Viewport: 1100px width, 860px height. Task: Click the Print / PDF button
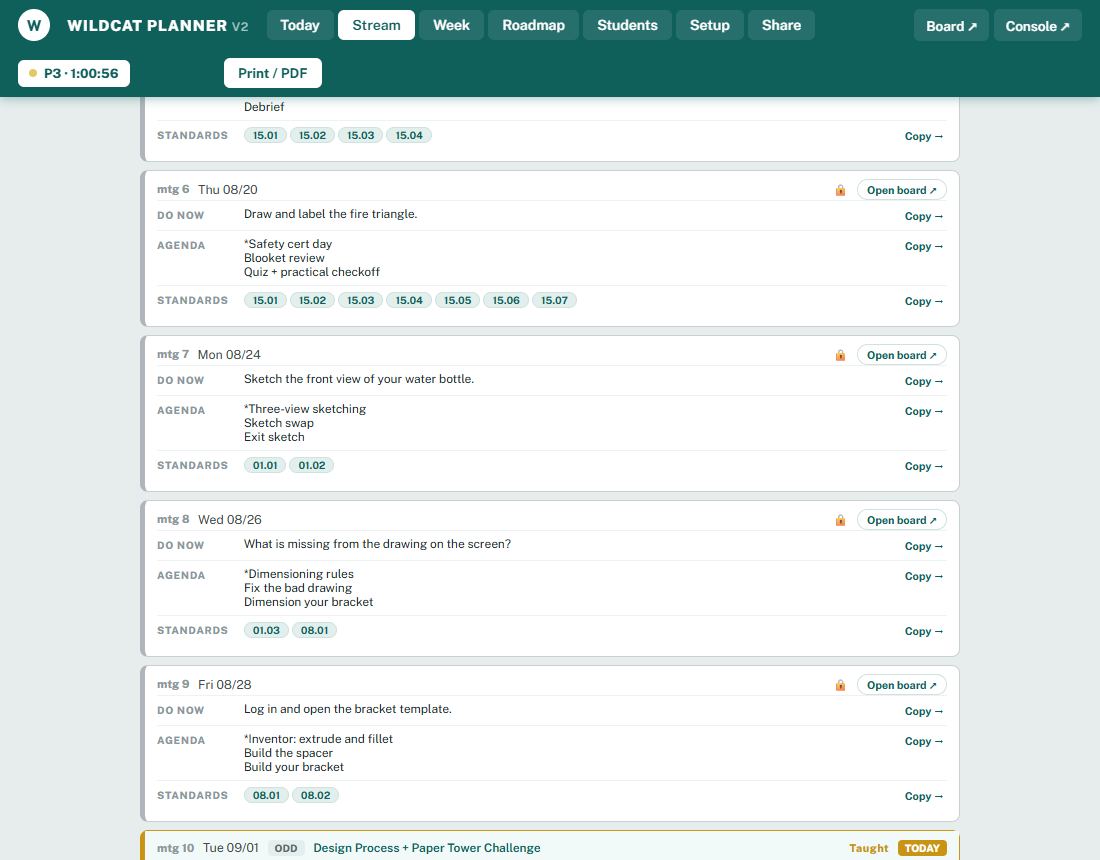click(273, 73)
